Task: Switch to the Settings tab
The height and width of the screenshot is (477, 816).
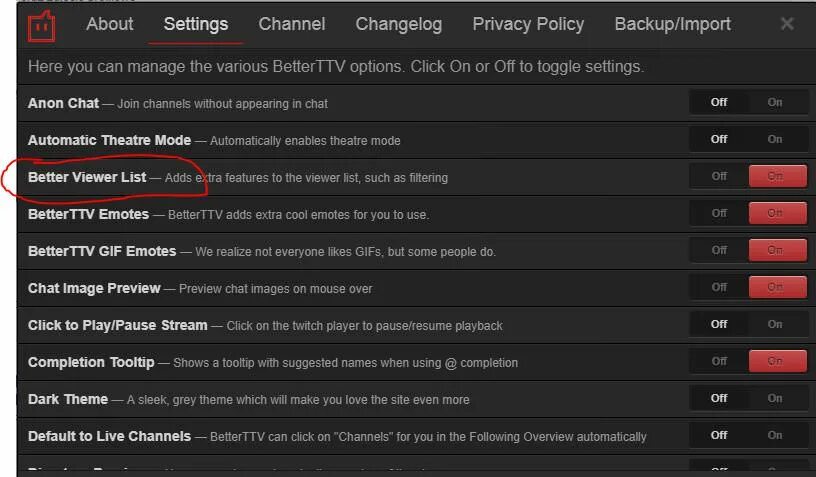Action: click(196, 24)
